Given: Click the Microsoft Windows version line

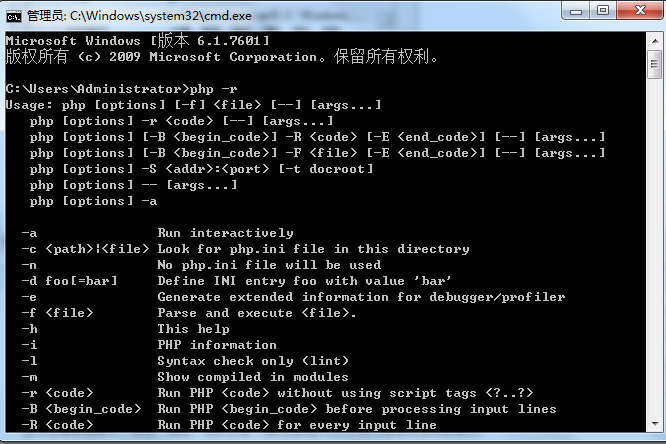Looking at the screenshot, I should 138,41.
